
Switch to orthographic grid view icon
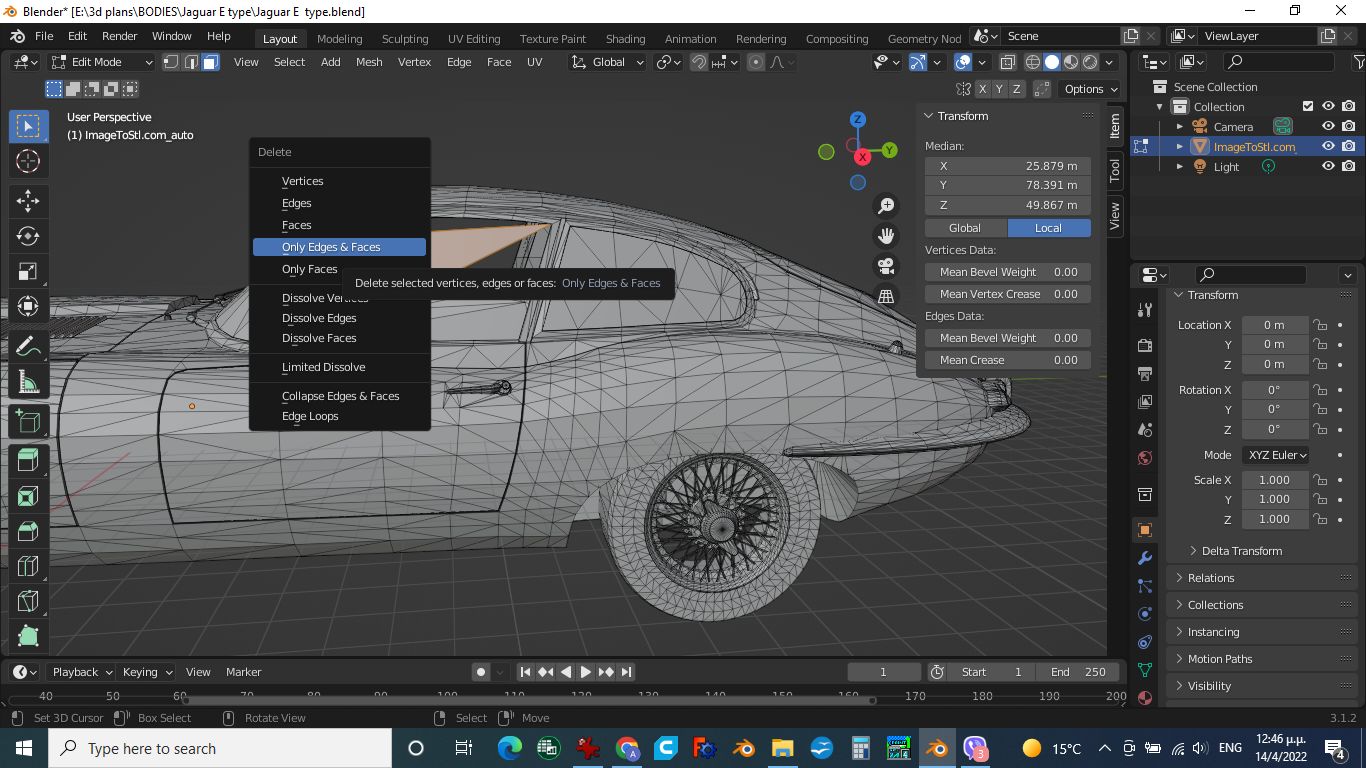886,296
